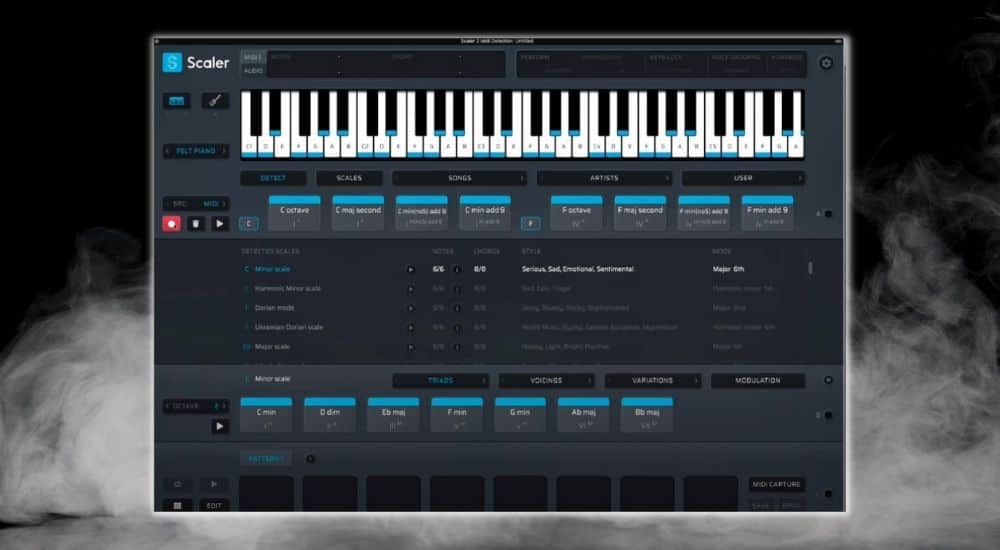Play the Harmonic Minor scale preview

[x=411, y=289]
